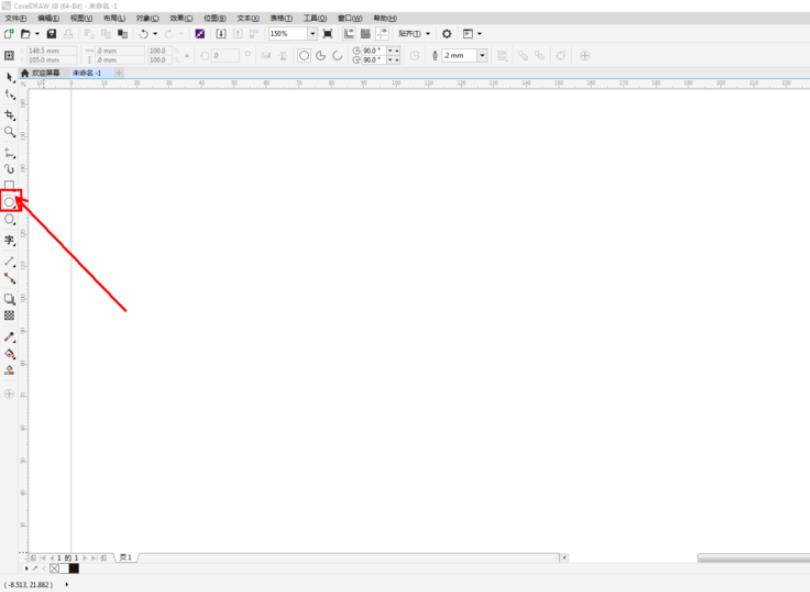Pick the white swatch in document palette
Image resolution: width=810 pixels, height=592 pixels.
(x=64, y=568)
